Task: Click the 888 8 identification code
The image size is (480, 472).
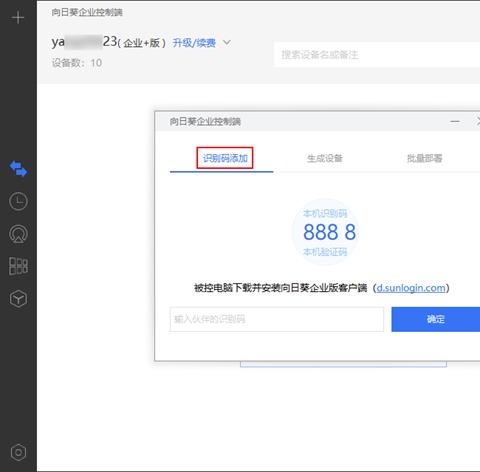Action: click(329, 232)
